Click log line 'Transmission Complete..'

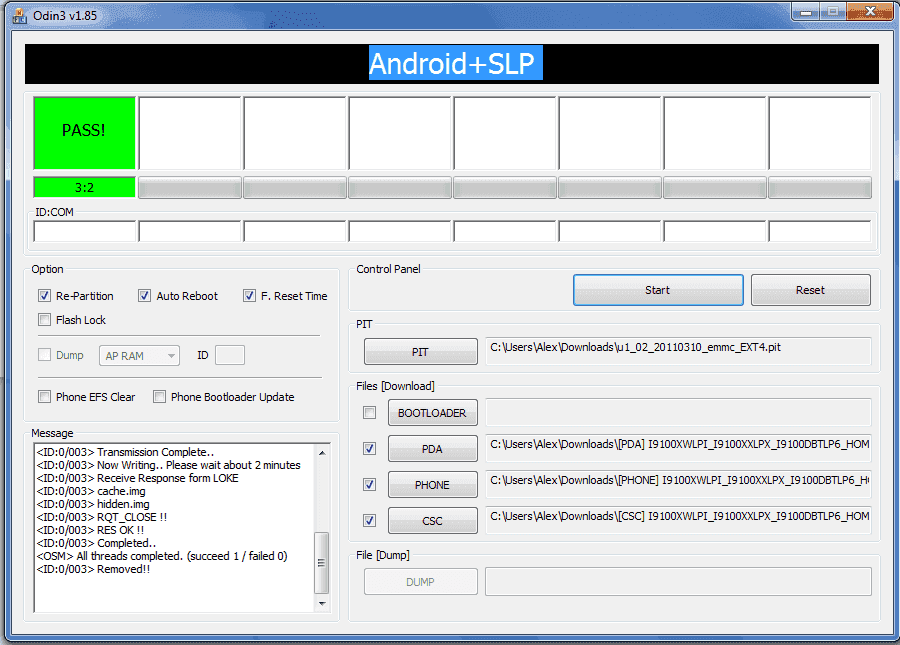[125, 452]
